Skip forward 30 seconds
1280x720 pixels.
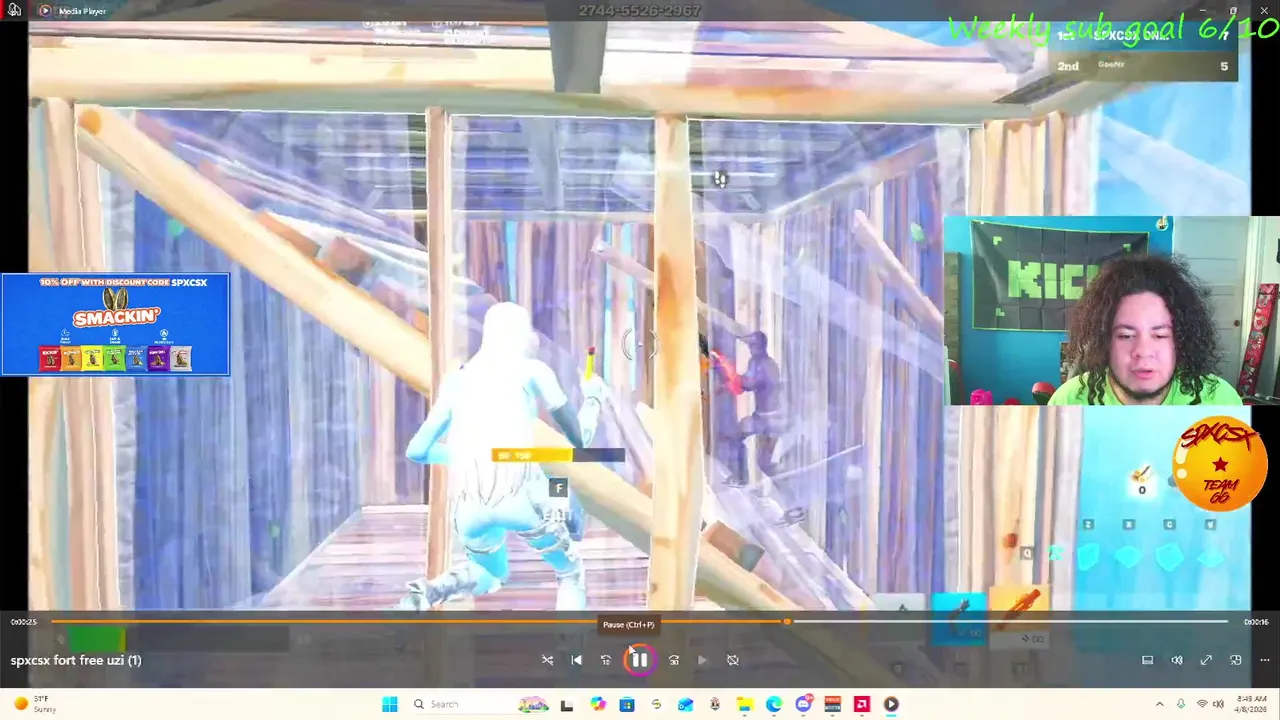point(673,660)
